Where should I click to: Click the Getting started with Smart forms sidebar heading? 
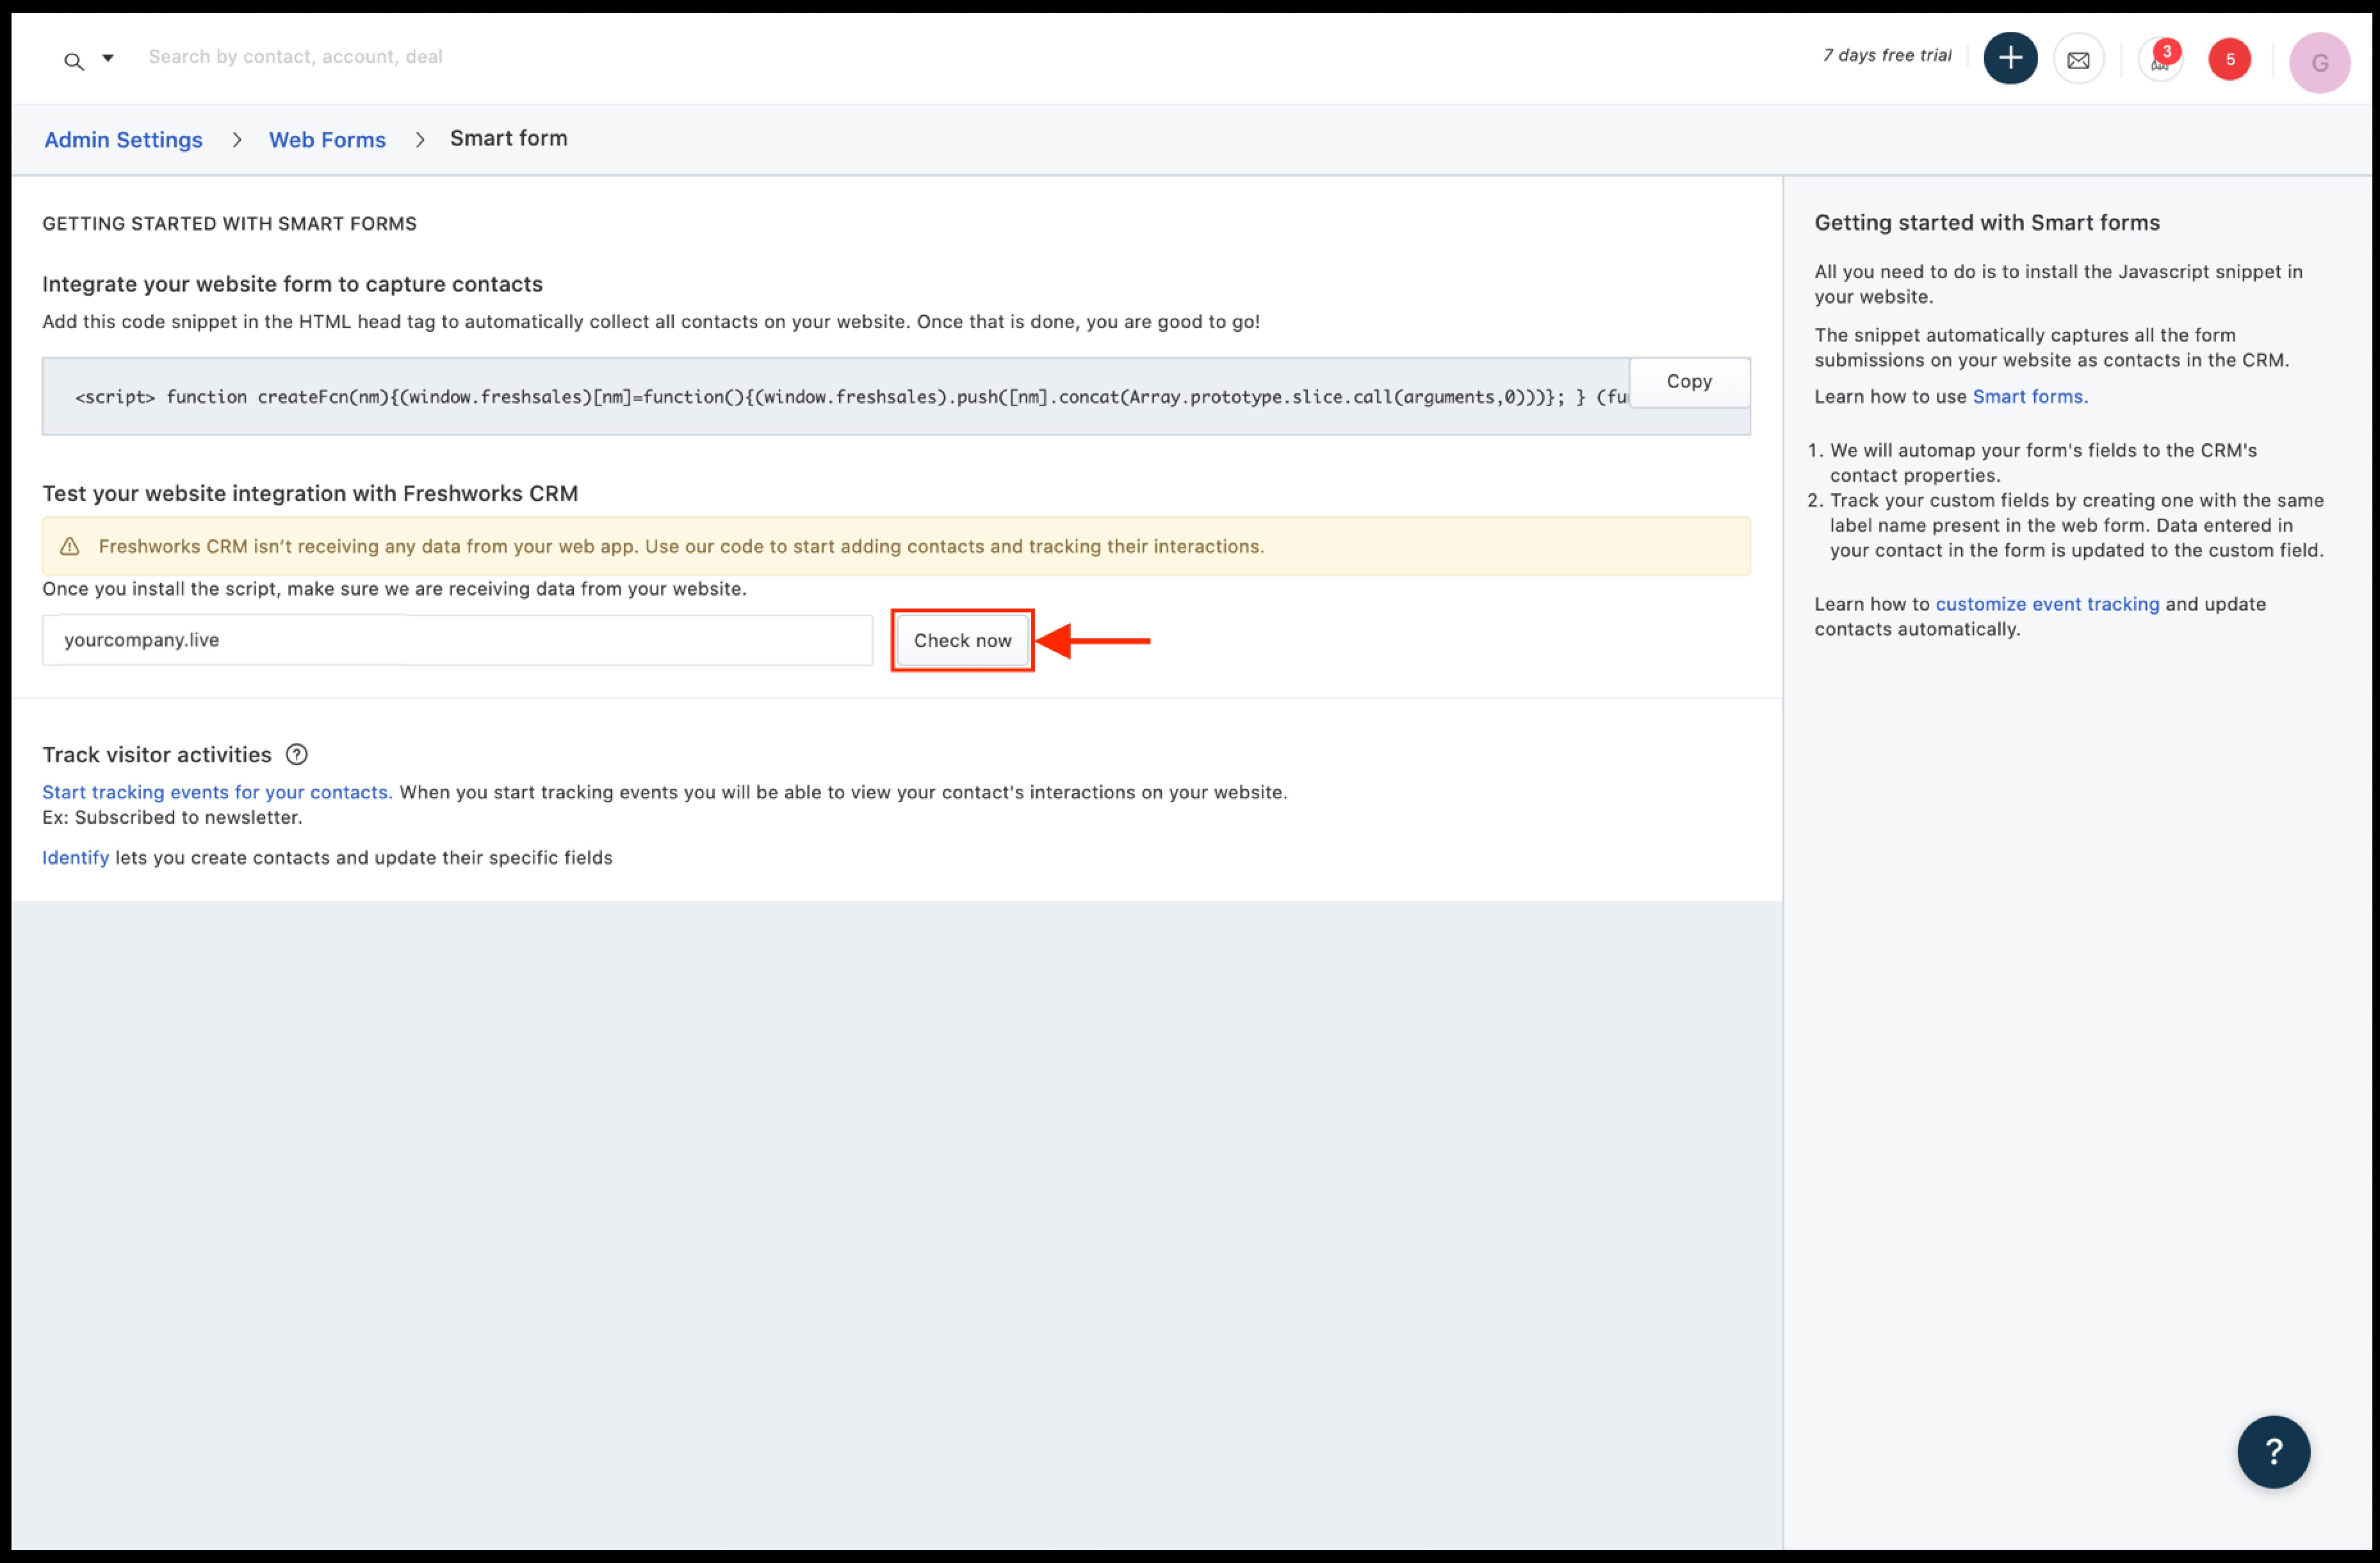(x=1987, y=223)
